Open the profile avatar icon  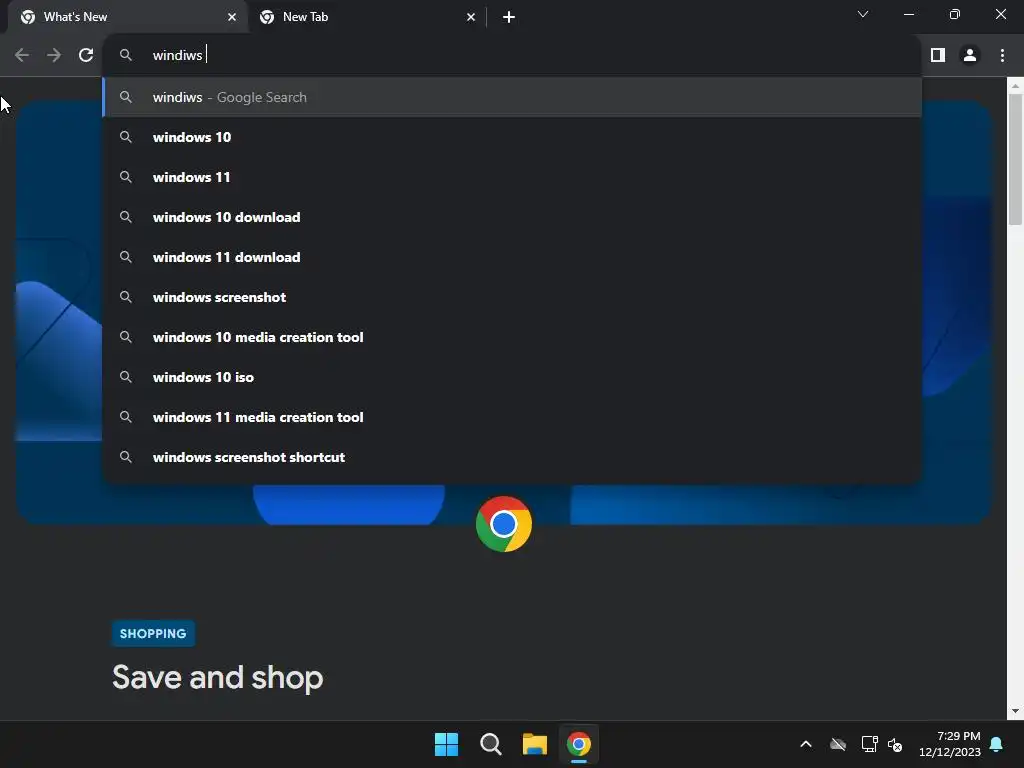(x=970, y=55)
